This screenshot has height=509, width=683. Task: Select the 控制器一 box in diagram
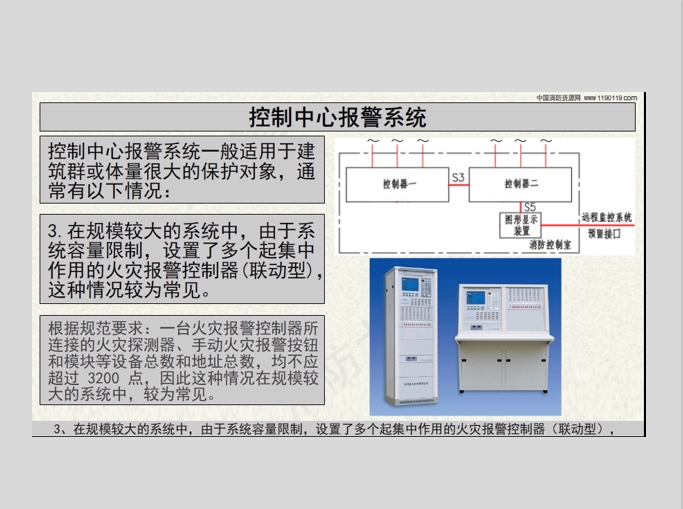tap(399, 185)
